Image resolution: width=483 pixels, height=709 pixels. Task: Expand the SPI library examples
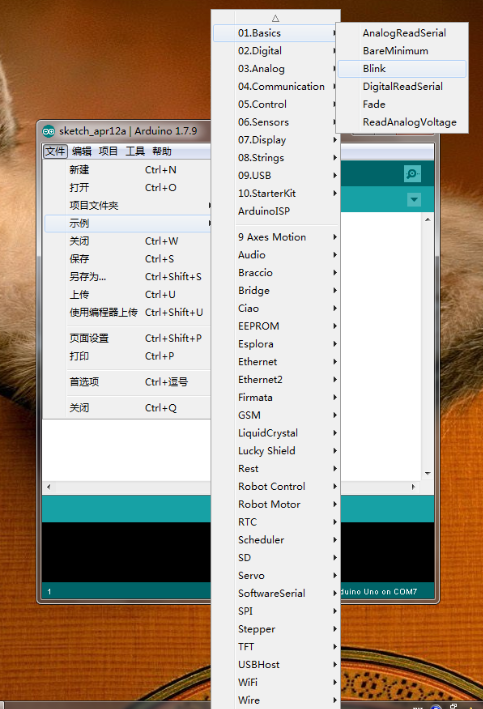(275, 611)
